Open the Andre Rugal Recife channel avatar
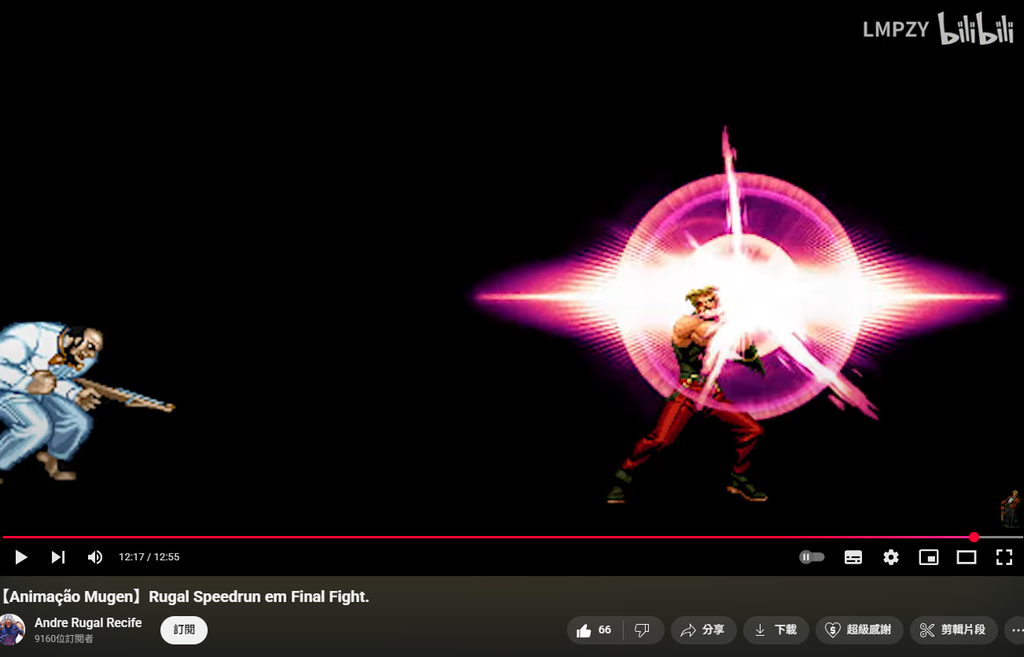 tap(12, 630)
